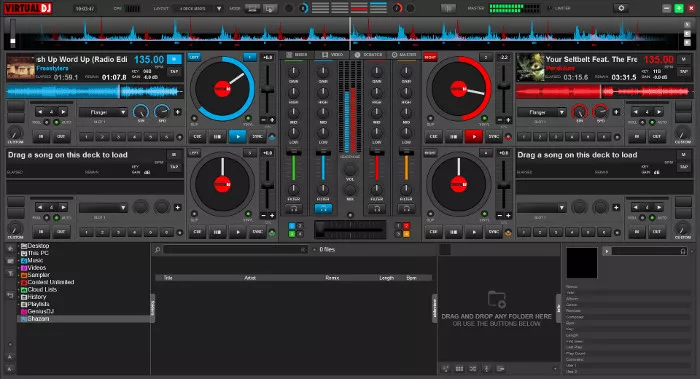Click the plus button next to top-left deck effect knobs
The width and height of the screenshot is (700, 379).
[178, 112]
